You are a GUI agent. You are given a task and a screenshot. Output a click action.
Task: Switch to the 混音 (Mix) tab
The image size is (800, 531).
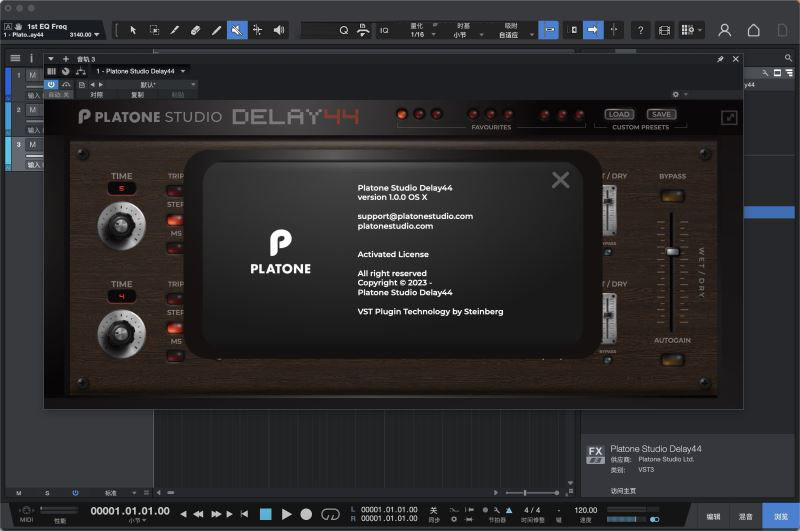pos(745,516)
